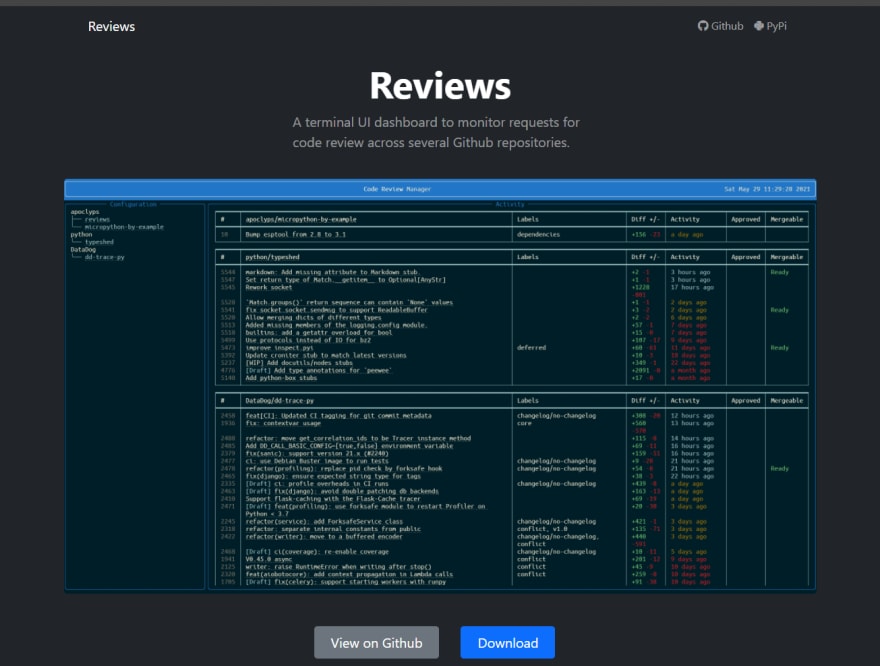Click the 'python/typeshed' table header

(272, 257)
